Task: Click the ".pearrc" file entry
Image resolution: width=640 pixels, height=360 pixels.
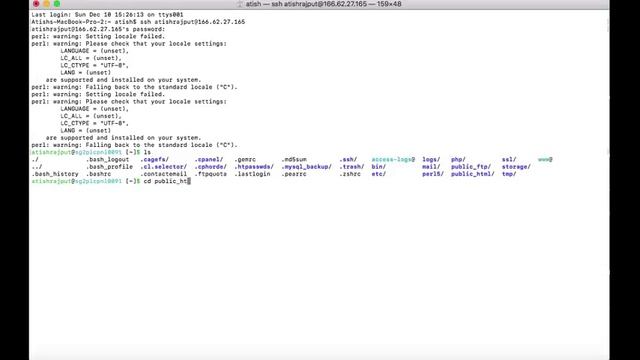Action: pos(294,174)
